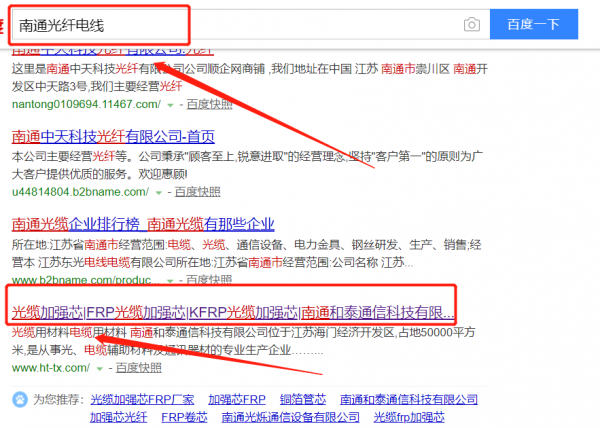
Task: Expand the dropdown arrow after nantong0109694.11467.com
Action: tap(171, 104)
